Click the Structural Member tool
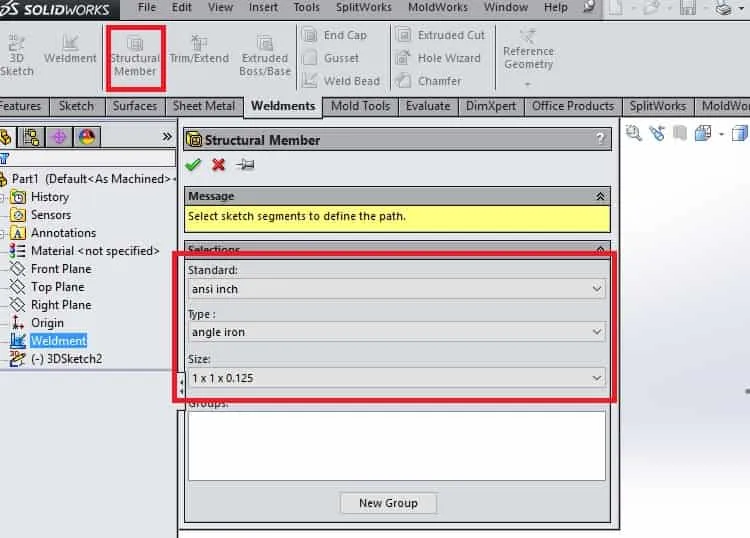Image resolution: width=750 pixels, height=538 pixels. pyautogui.click(x=135, y=57)
